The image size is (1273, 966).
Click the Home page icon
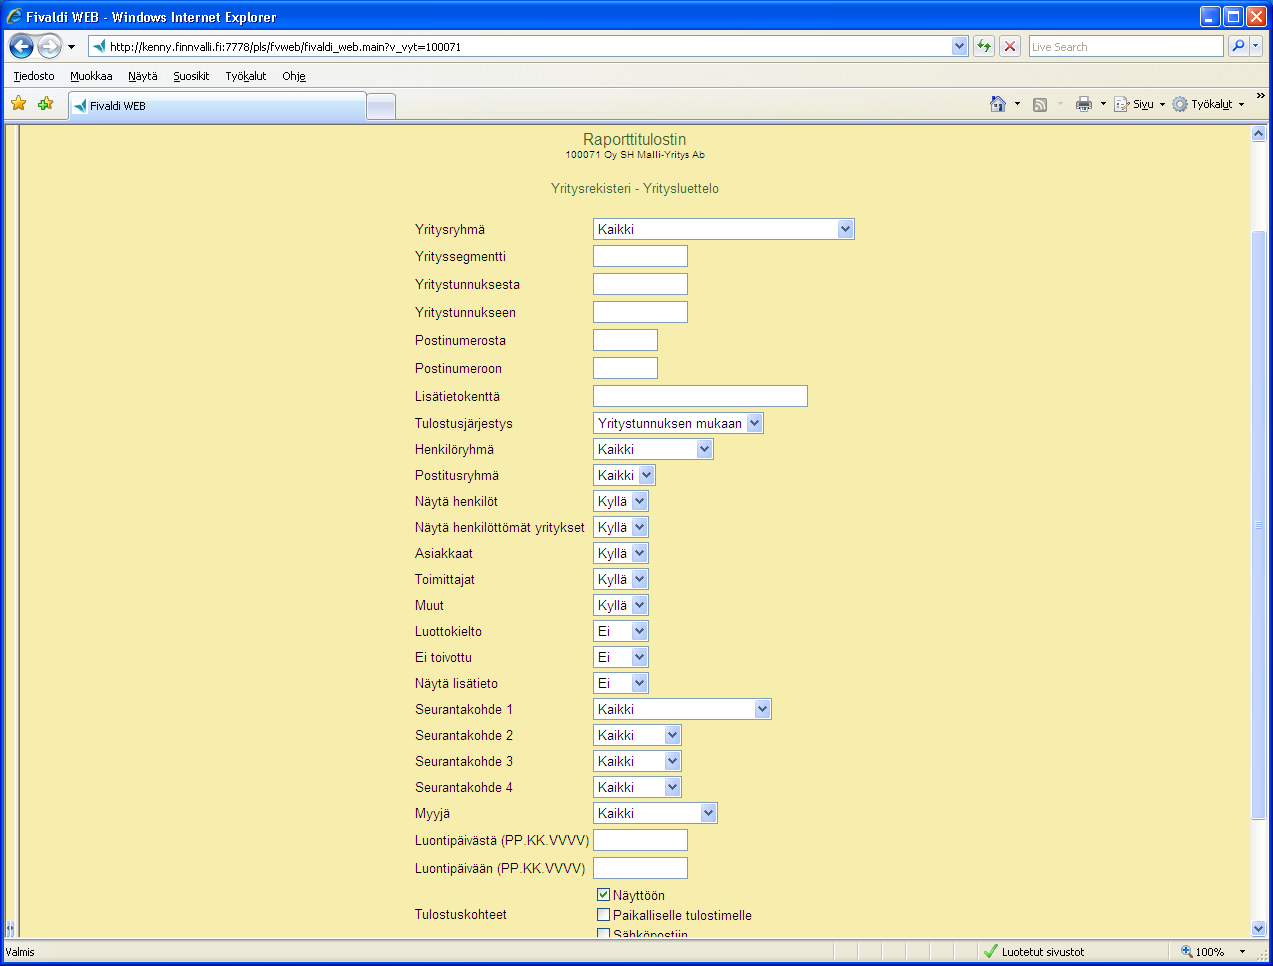997,104
